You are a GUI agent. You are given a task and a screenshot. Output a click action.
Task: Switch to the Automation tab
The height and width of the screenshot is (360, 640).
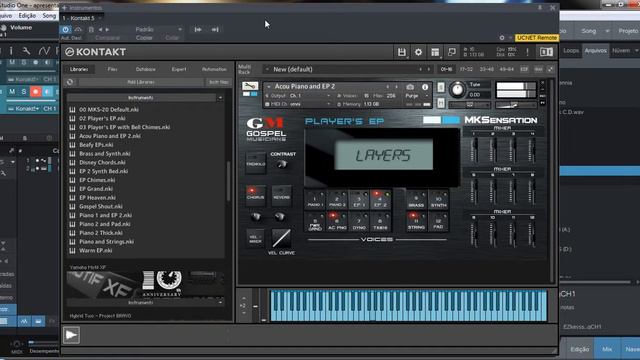[214, 69]
